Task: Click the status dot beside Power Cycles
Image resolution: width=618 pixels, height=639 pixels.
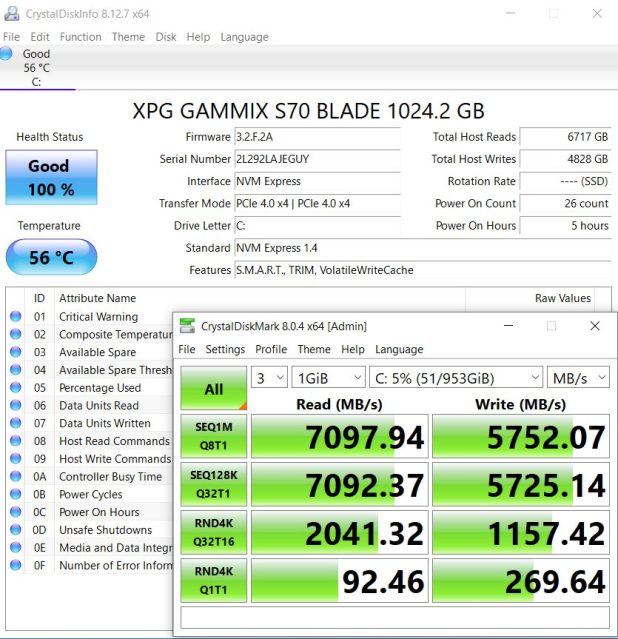Action: [x=15, y=494]
